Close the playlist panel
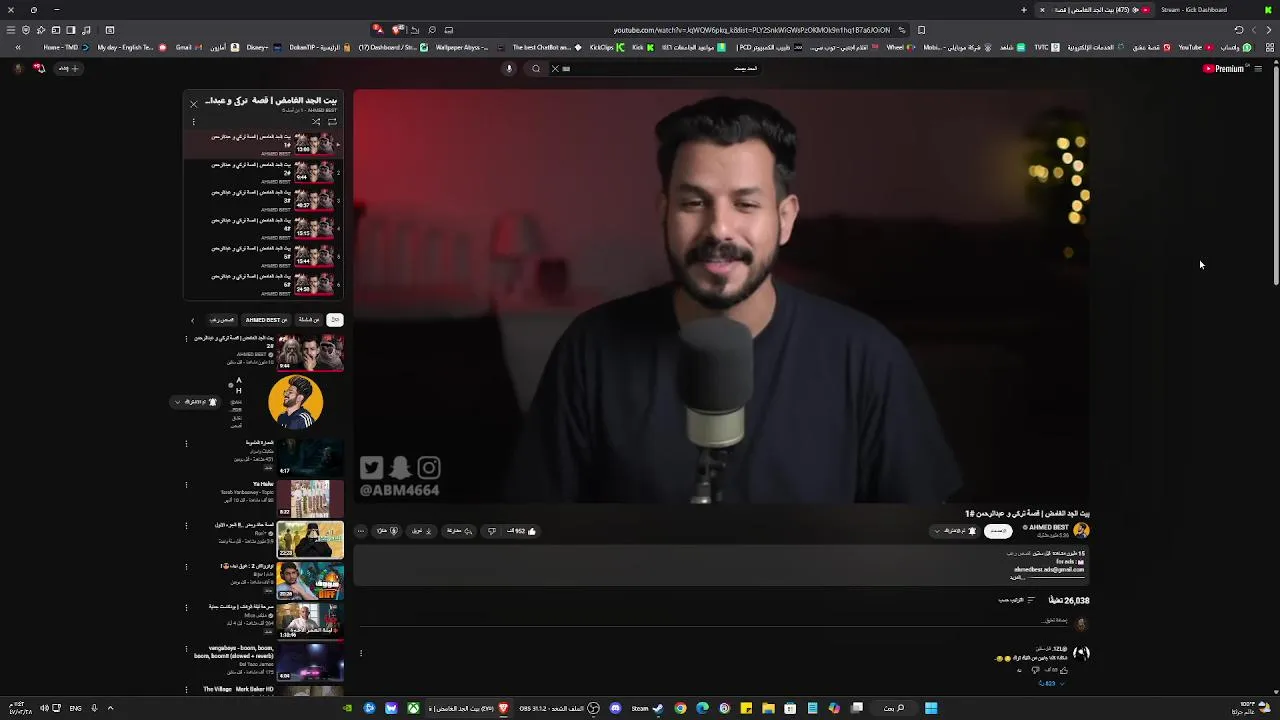The width and height of the screenshot is (1280, 720). (194, 103)
